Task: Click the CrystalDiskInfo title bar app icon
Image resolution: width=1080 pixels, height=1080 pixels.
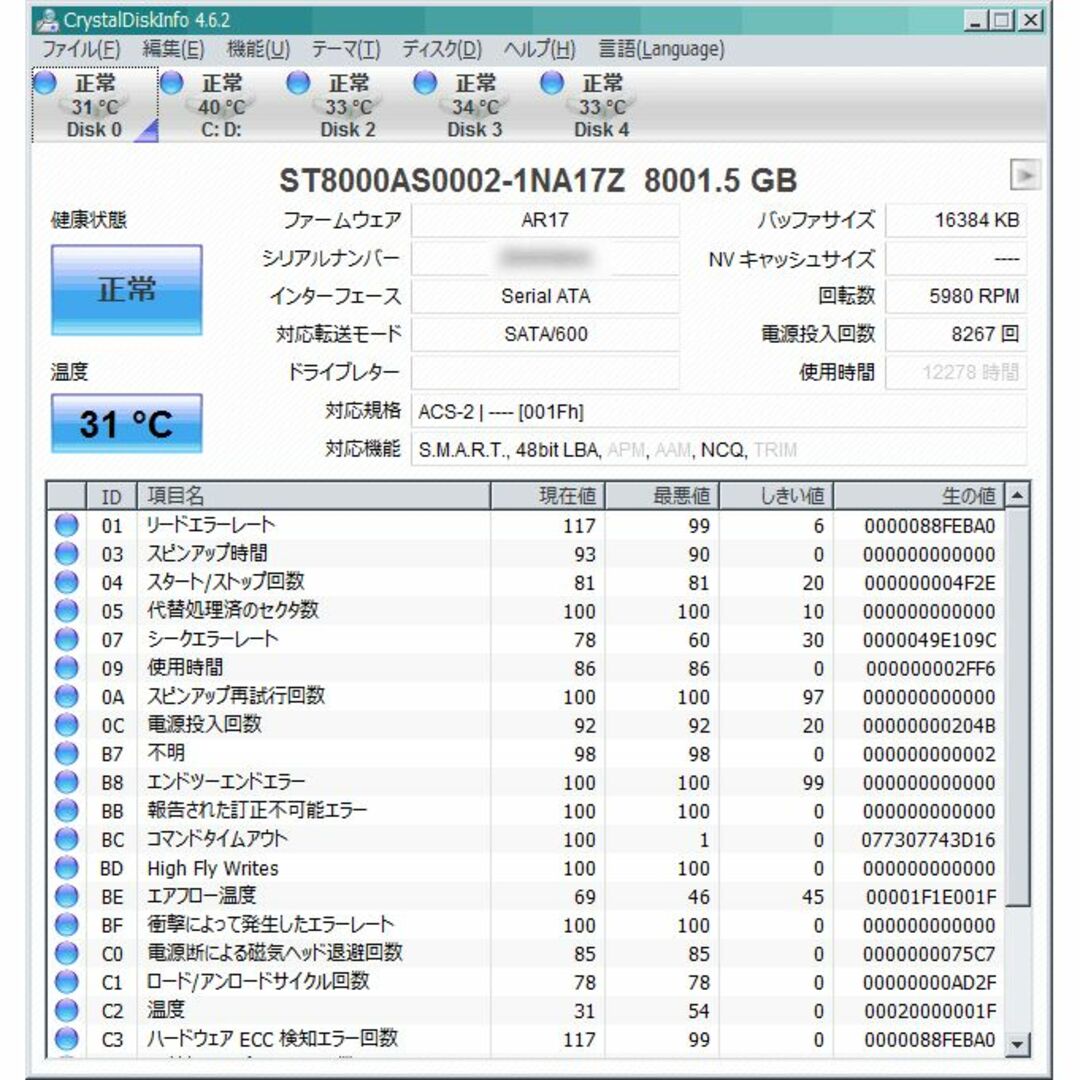Action: pos(47,19)
